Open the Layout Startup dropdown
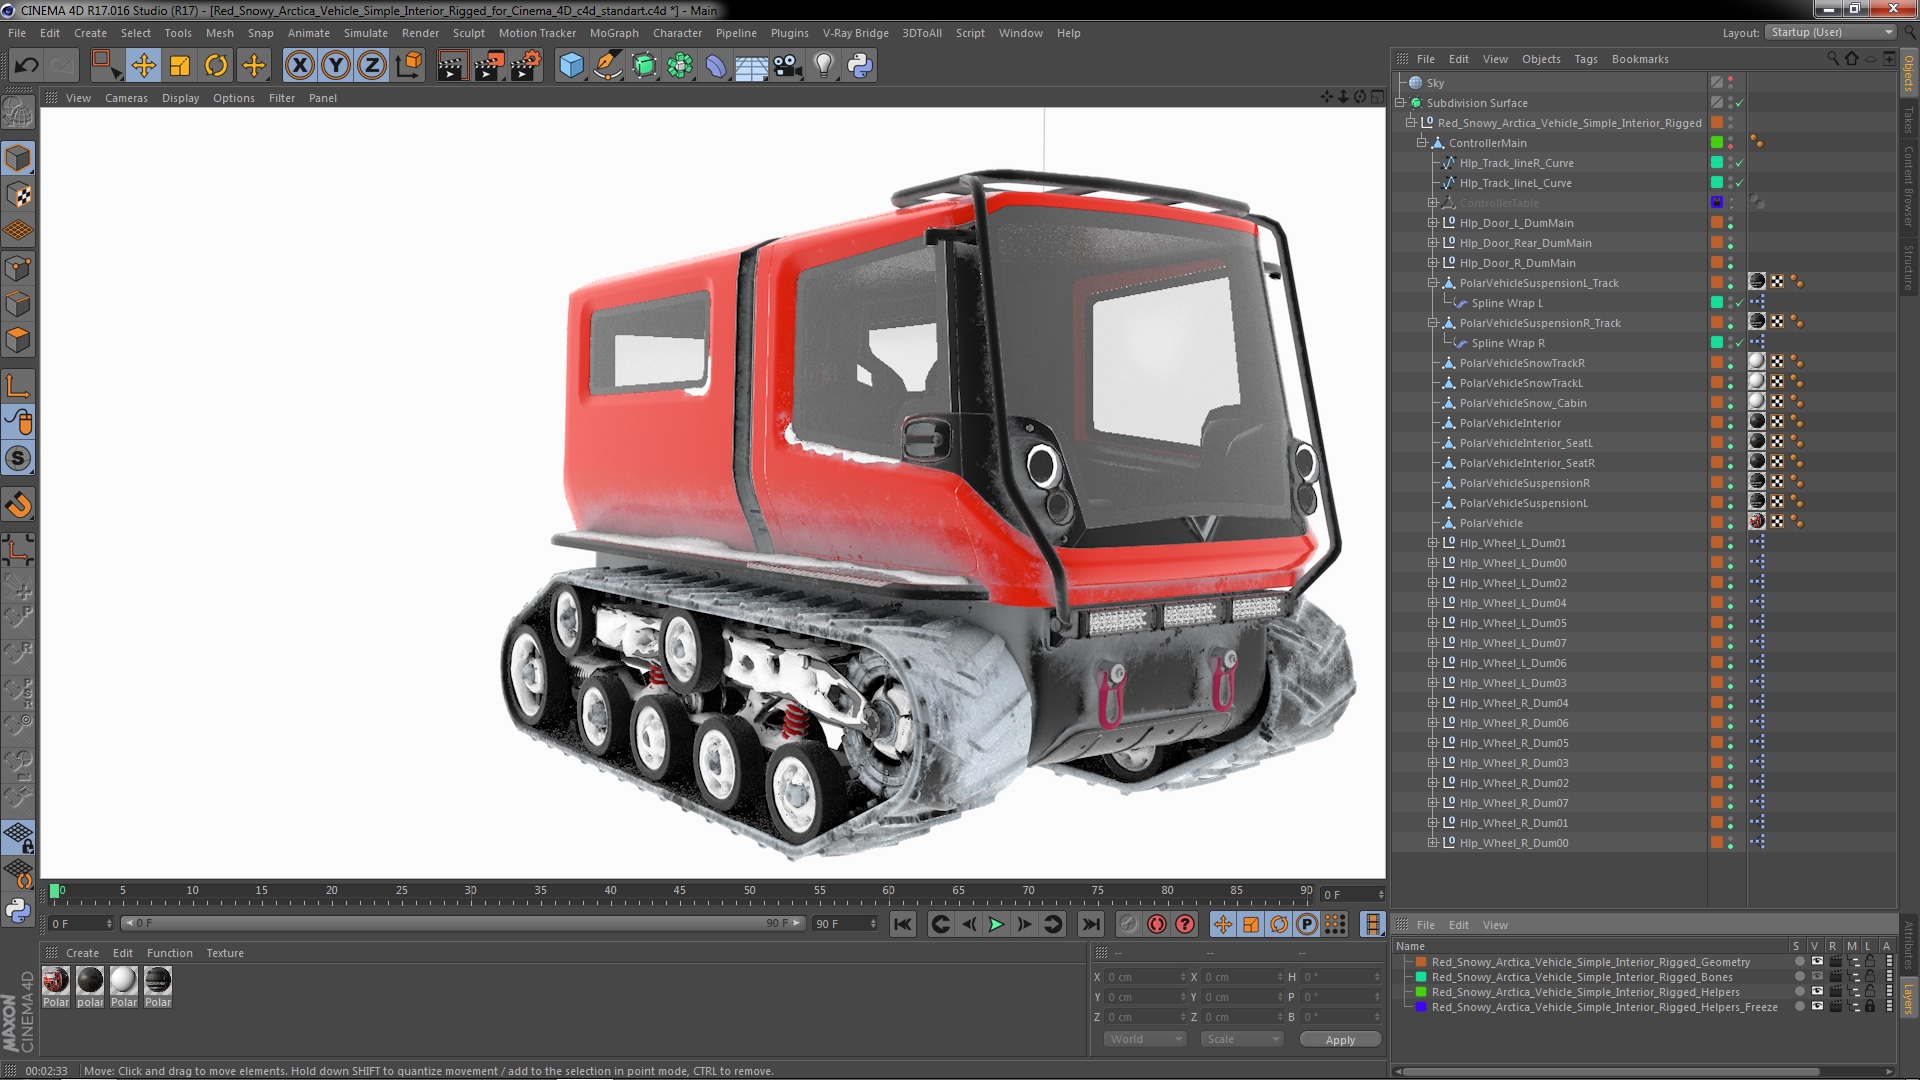The height and width of the screenshot is (1080, 1920). pyautogui.click(x=1830, y=33)
